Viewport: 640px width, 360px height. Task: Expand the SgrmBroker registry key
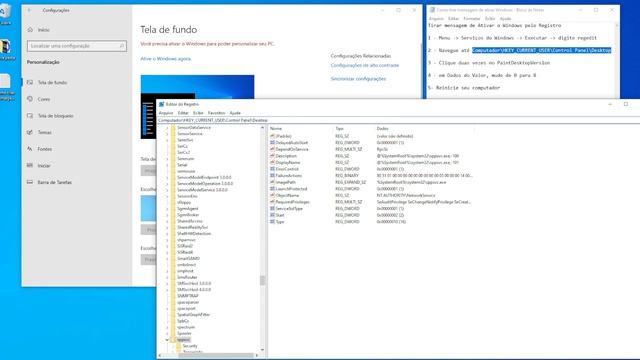coord(167,215)
